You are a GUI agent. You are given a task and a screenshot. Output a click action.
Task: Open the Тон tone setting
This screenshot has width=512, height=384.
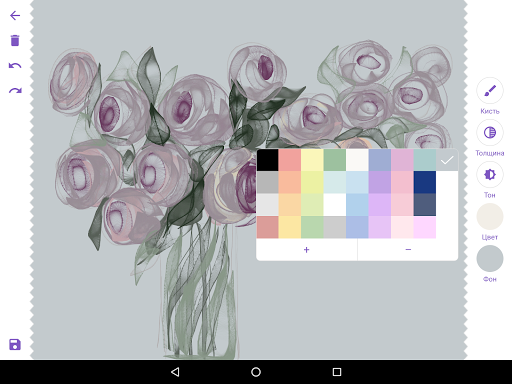point(490,175)
